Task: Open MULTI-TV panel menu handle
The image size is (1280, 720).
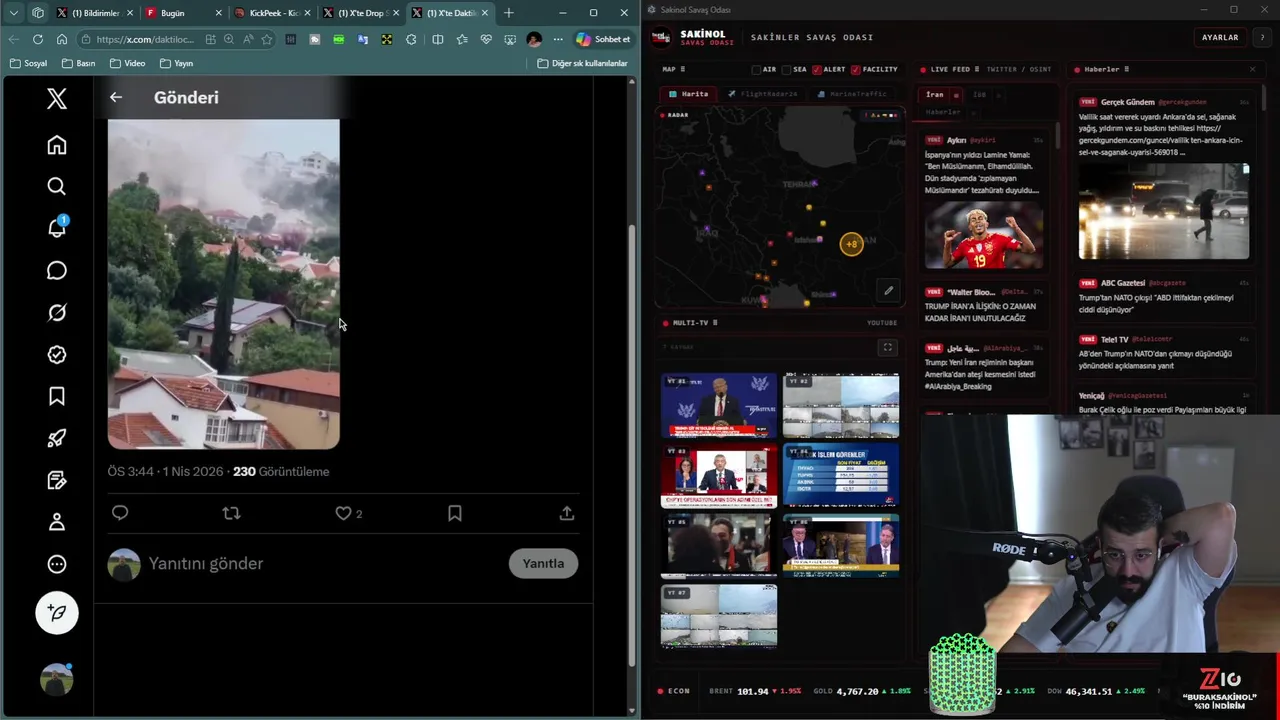Action: click(715, 323)
